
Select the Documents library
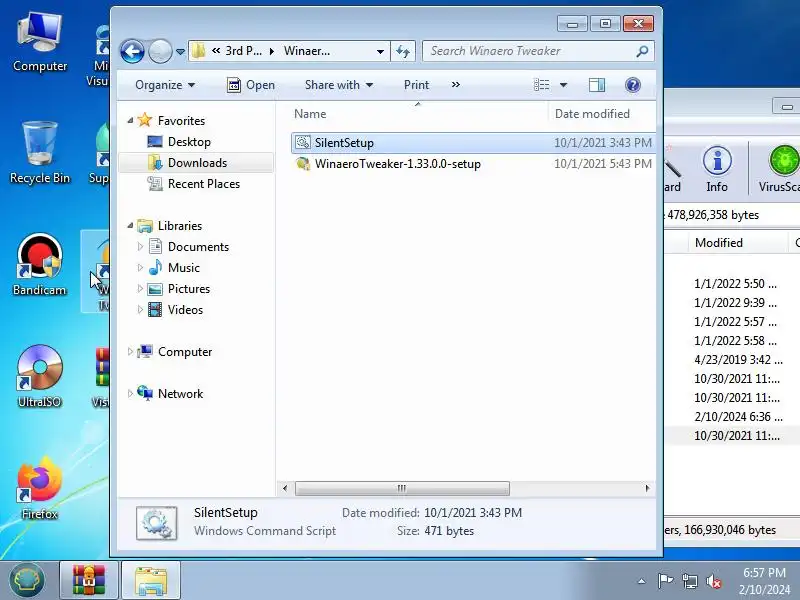click(198, 247)
